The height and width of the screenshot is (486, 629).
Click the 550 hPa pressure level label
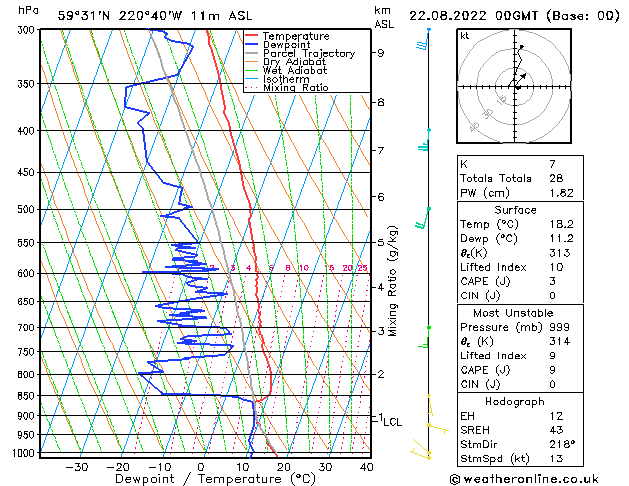28,243
